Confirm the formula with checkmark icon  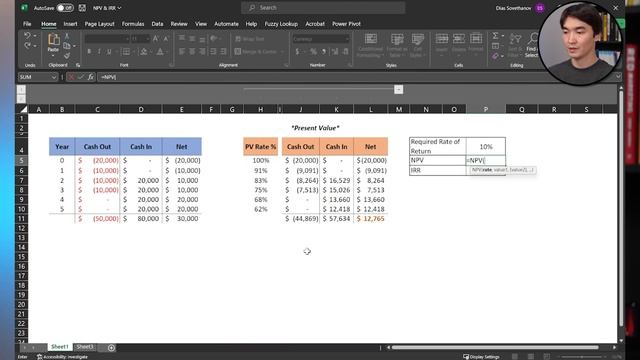pyautogui.click(x=81, y=77)
